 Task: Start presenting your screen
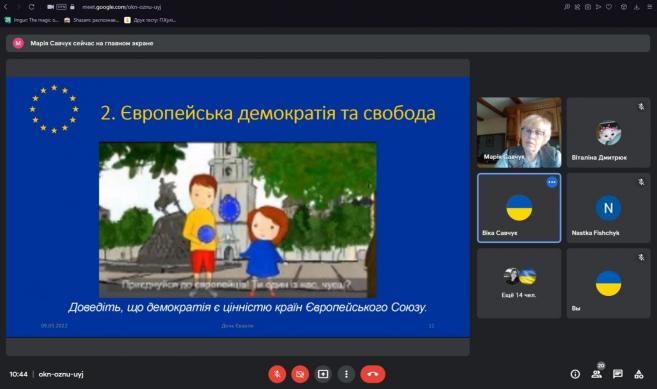[x=323, y=374]
